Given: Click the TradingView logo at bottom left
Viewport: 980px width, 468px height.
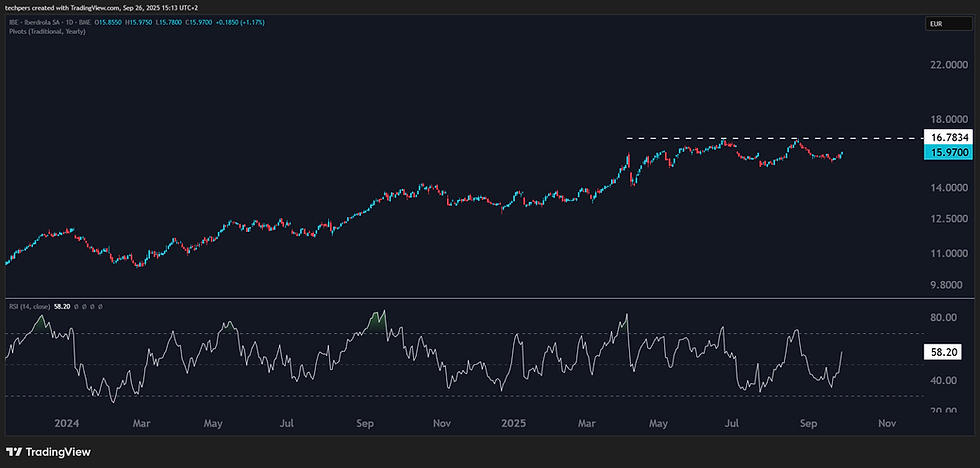Looking at the screenshot, I should [48, 451].
